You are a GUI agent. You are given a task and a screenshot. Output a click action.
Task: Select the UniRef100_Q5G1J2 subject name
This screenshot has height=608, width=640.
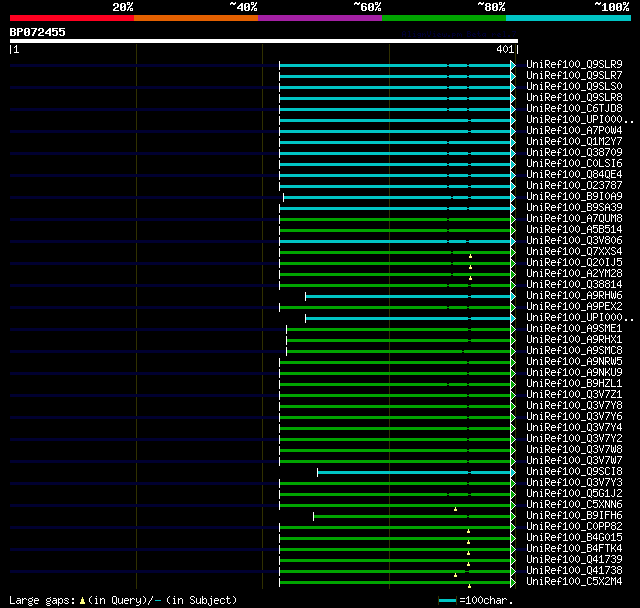[x=574, y=494]
